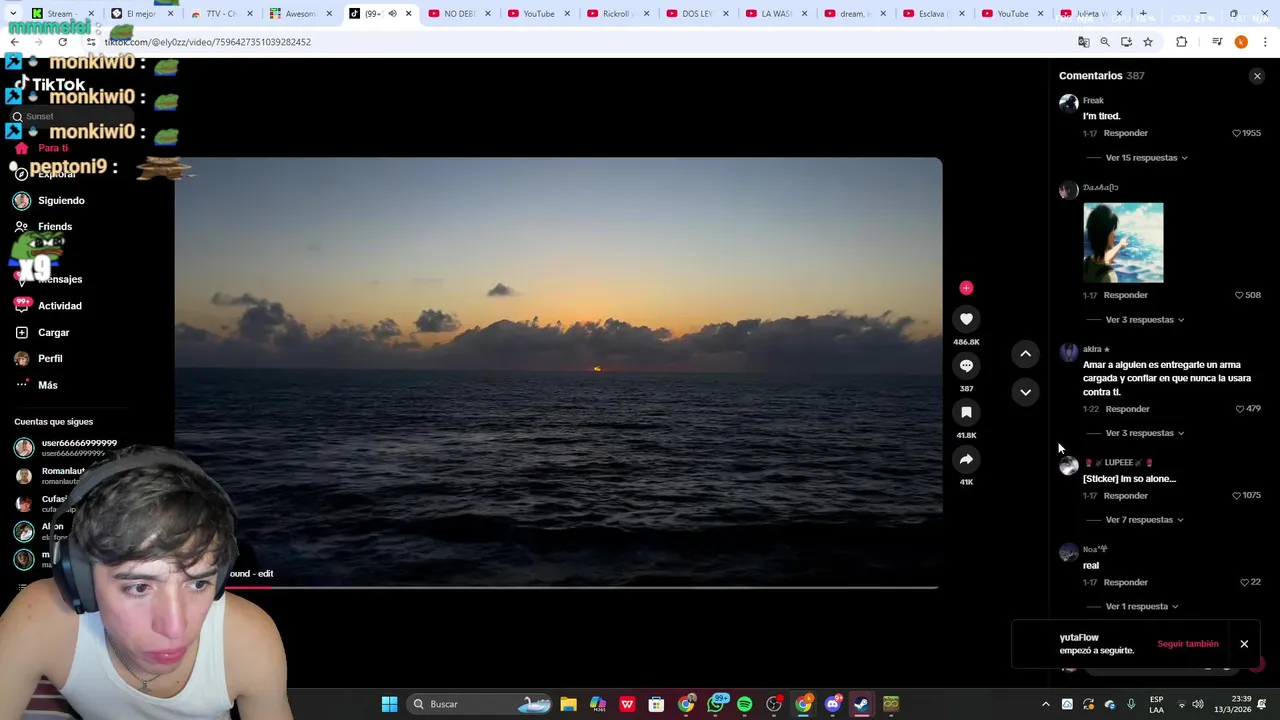Open the Chrome profile avatar
This screenshot has width=1280, height=720.
click(1241, 42)
